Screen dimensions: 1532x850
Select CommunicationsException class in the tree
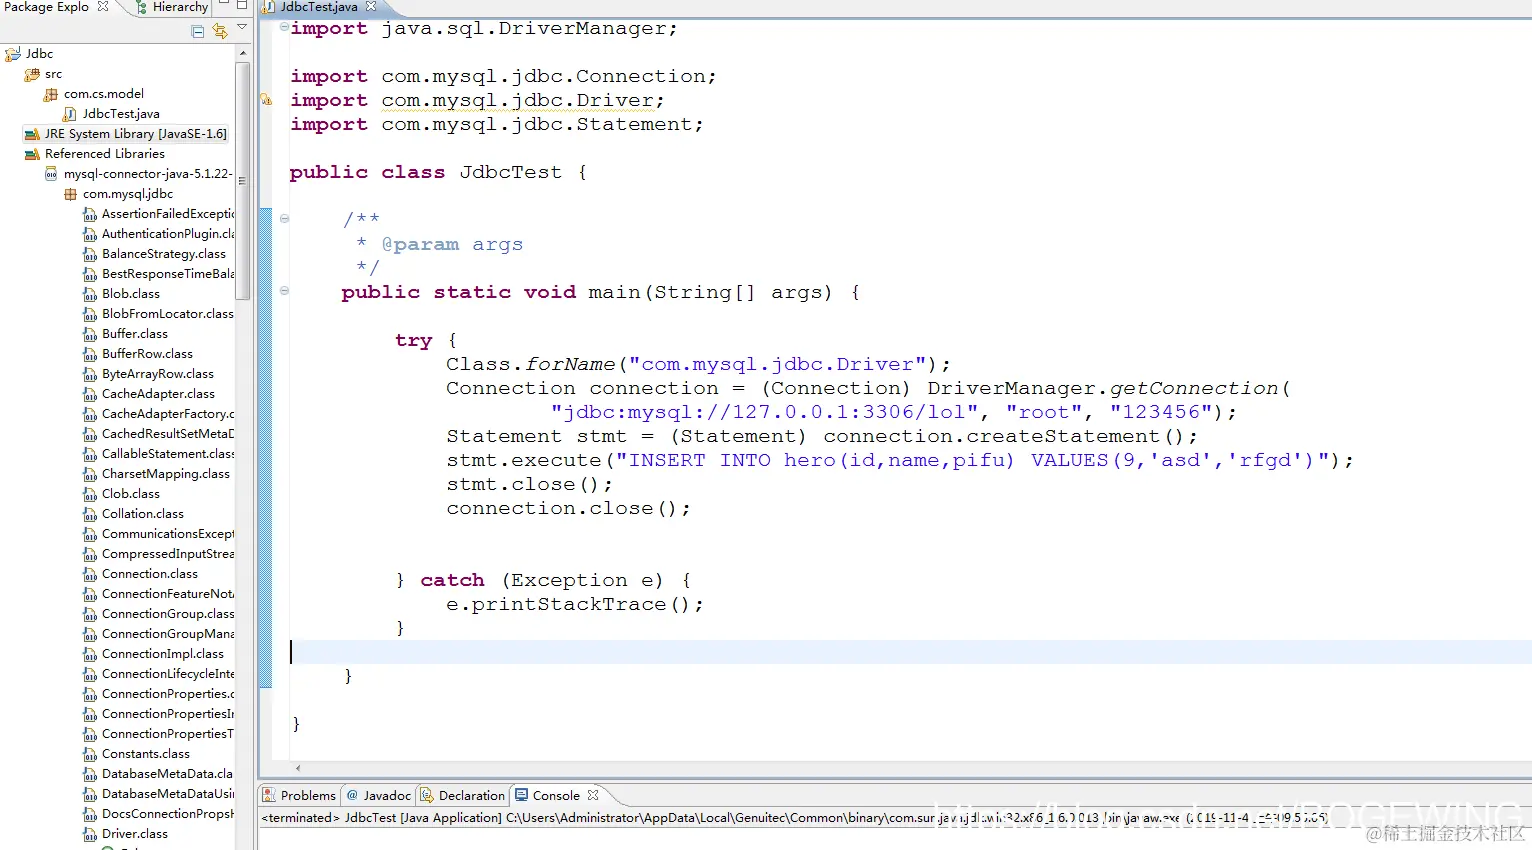[x=168, y=534]
